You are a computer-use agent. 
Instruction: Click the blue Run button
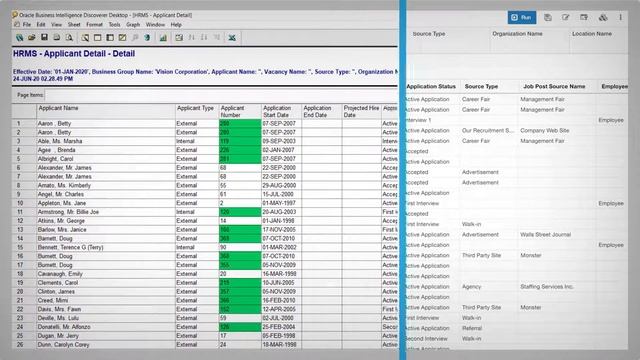click(x=522, y=18)
